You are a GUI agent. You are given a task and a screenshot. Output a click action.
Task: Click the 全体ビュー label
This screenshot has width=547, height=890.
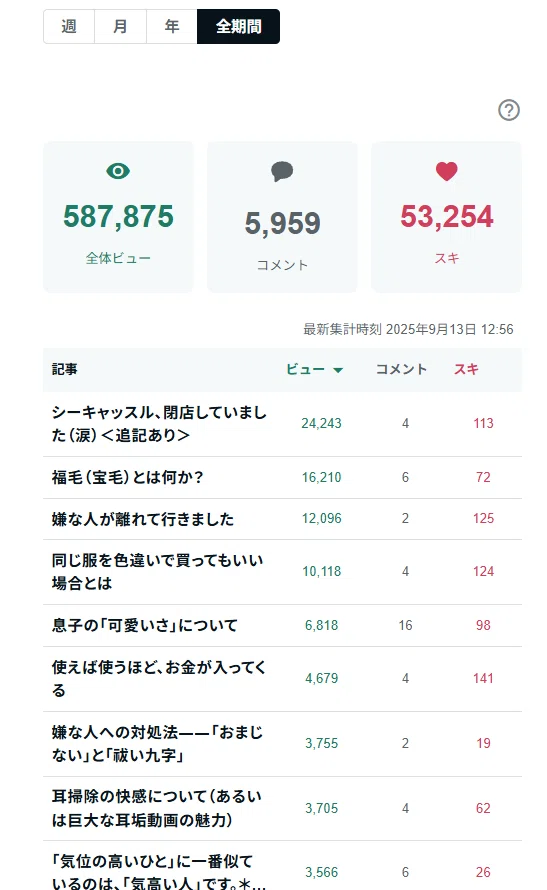pyautogui.click(x=118, y=258)
